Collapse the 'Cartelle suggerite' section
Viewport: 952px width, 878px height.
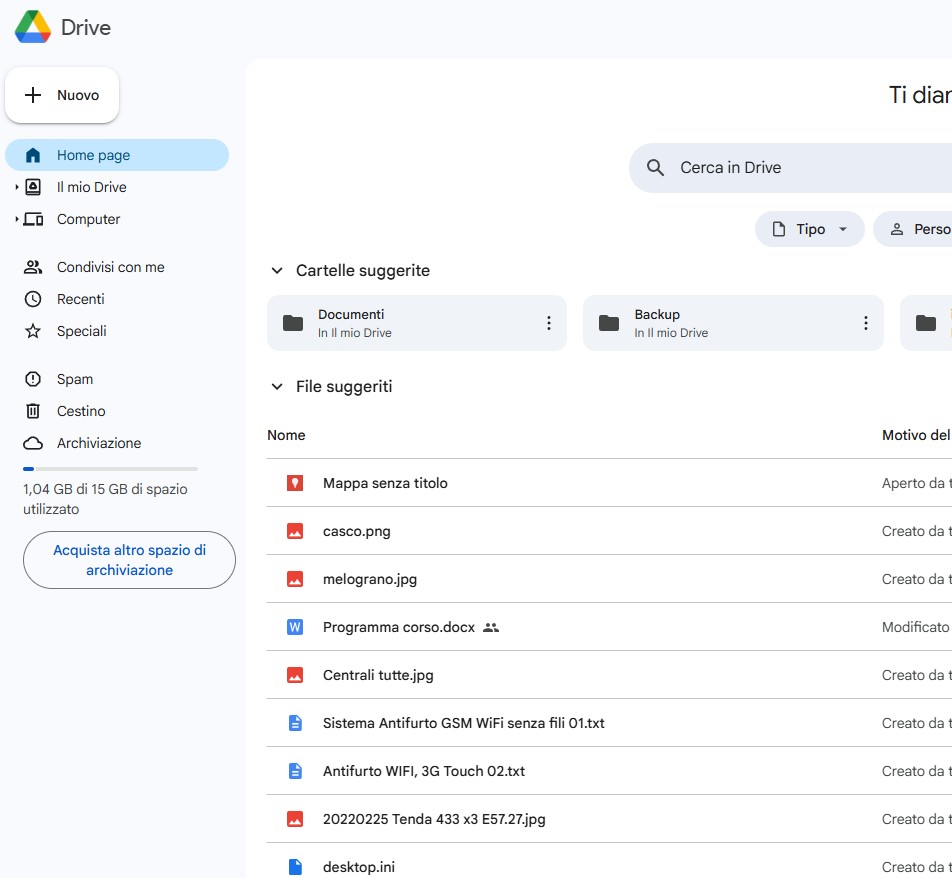[x=276, y=270]
